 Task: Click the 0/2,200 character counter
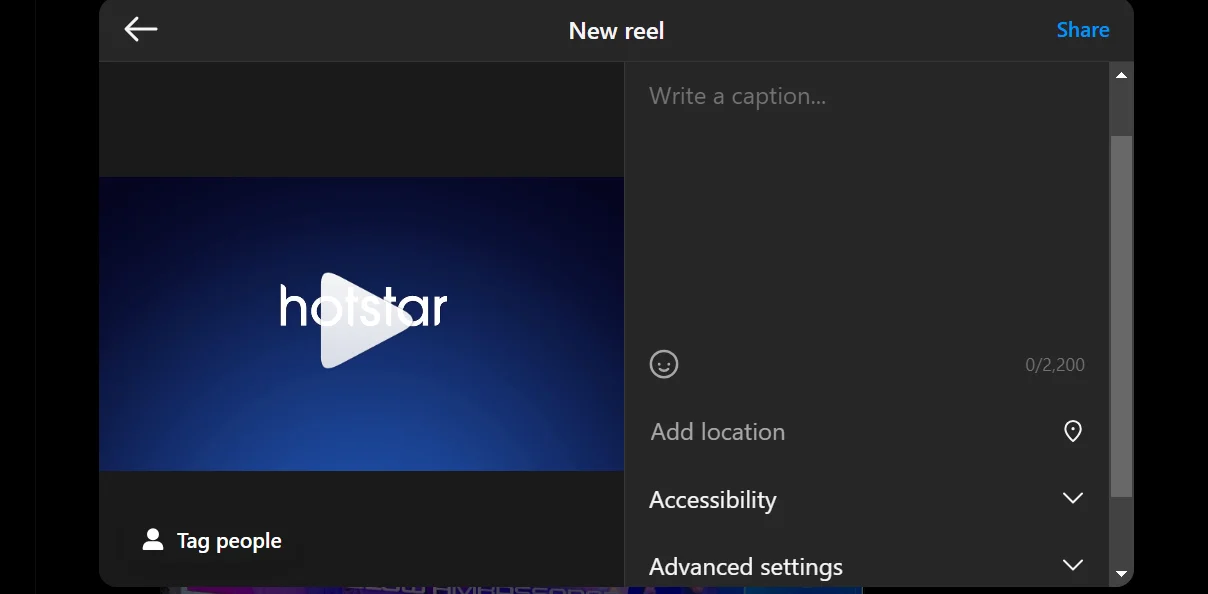pos(1055,365)
